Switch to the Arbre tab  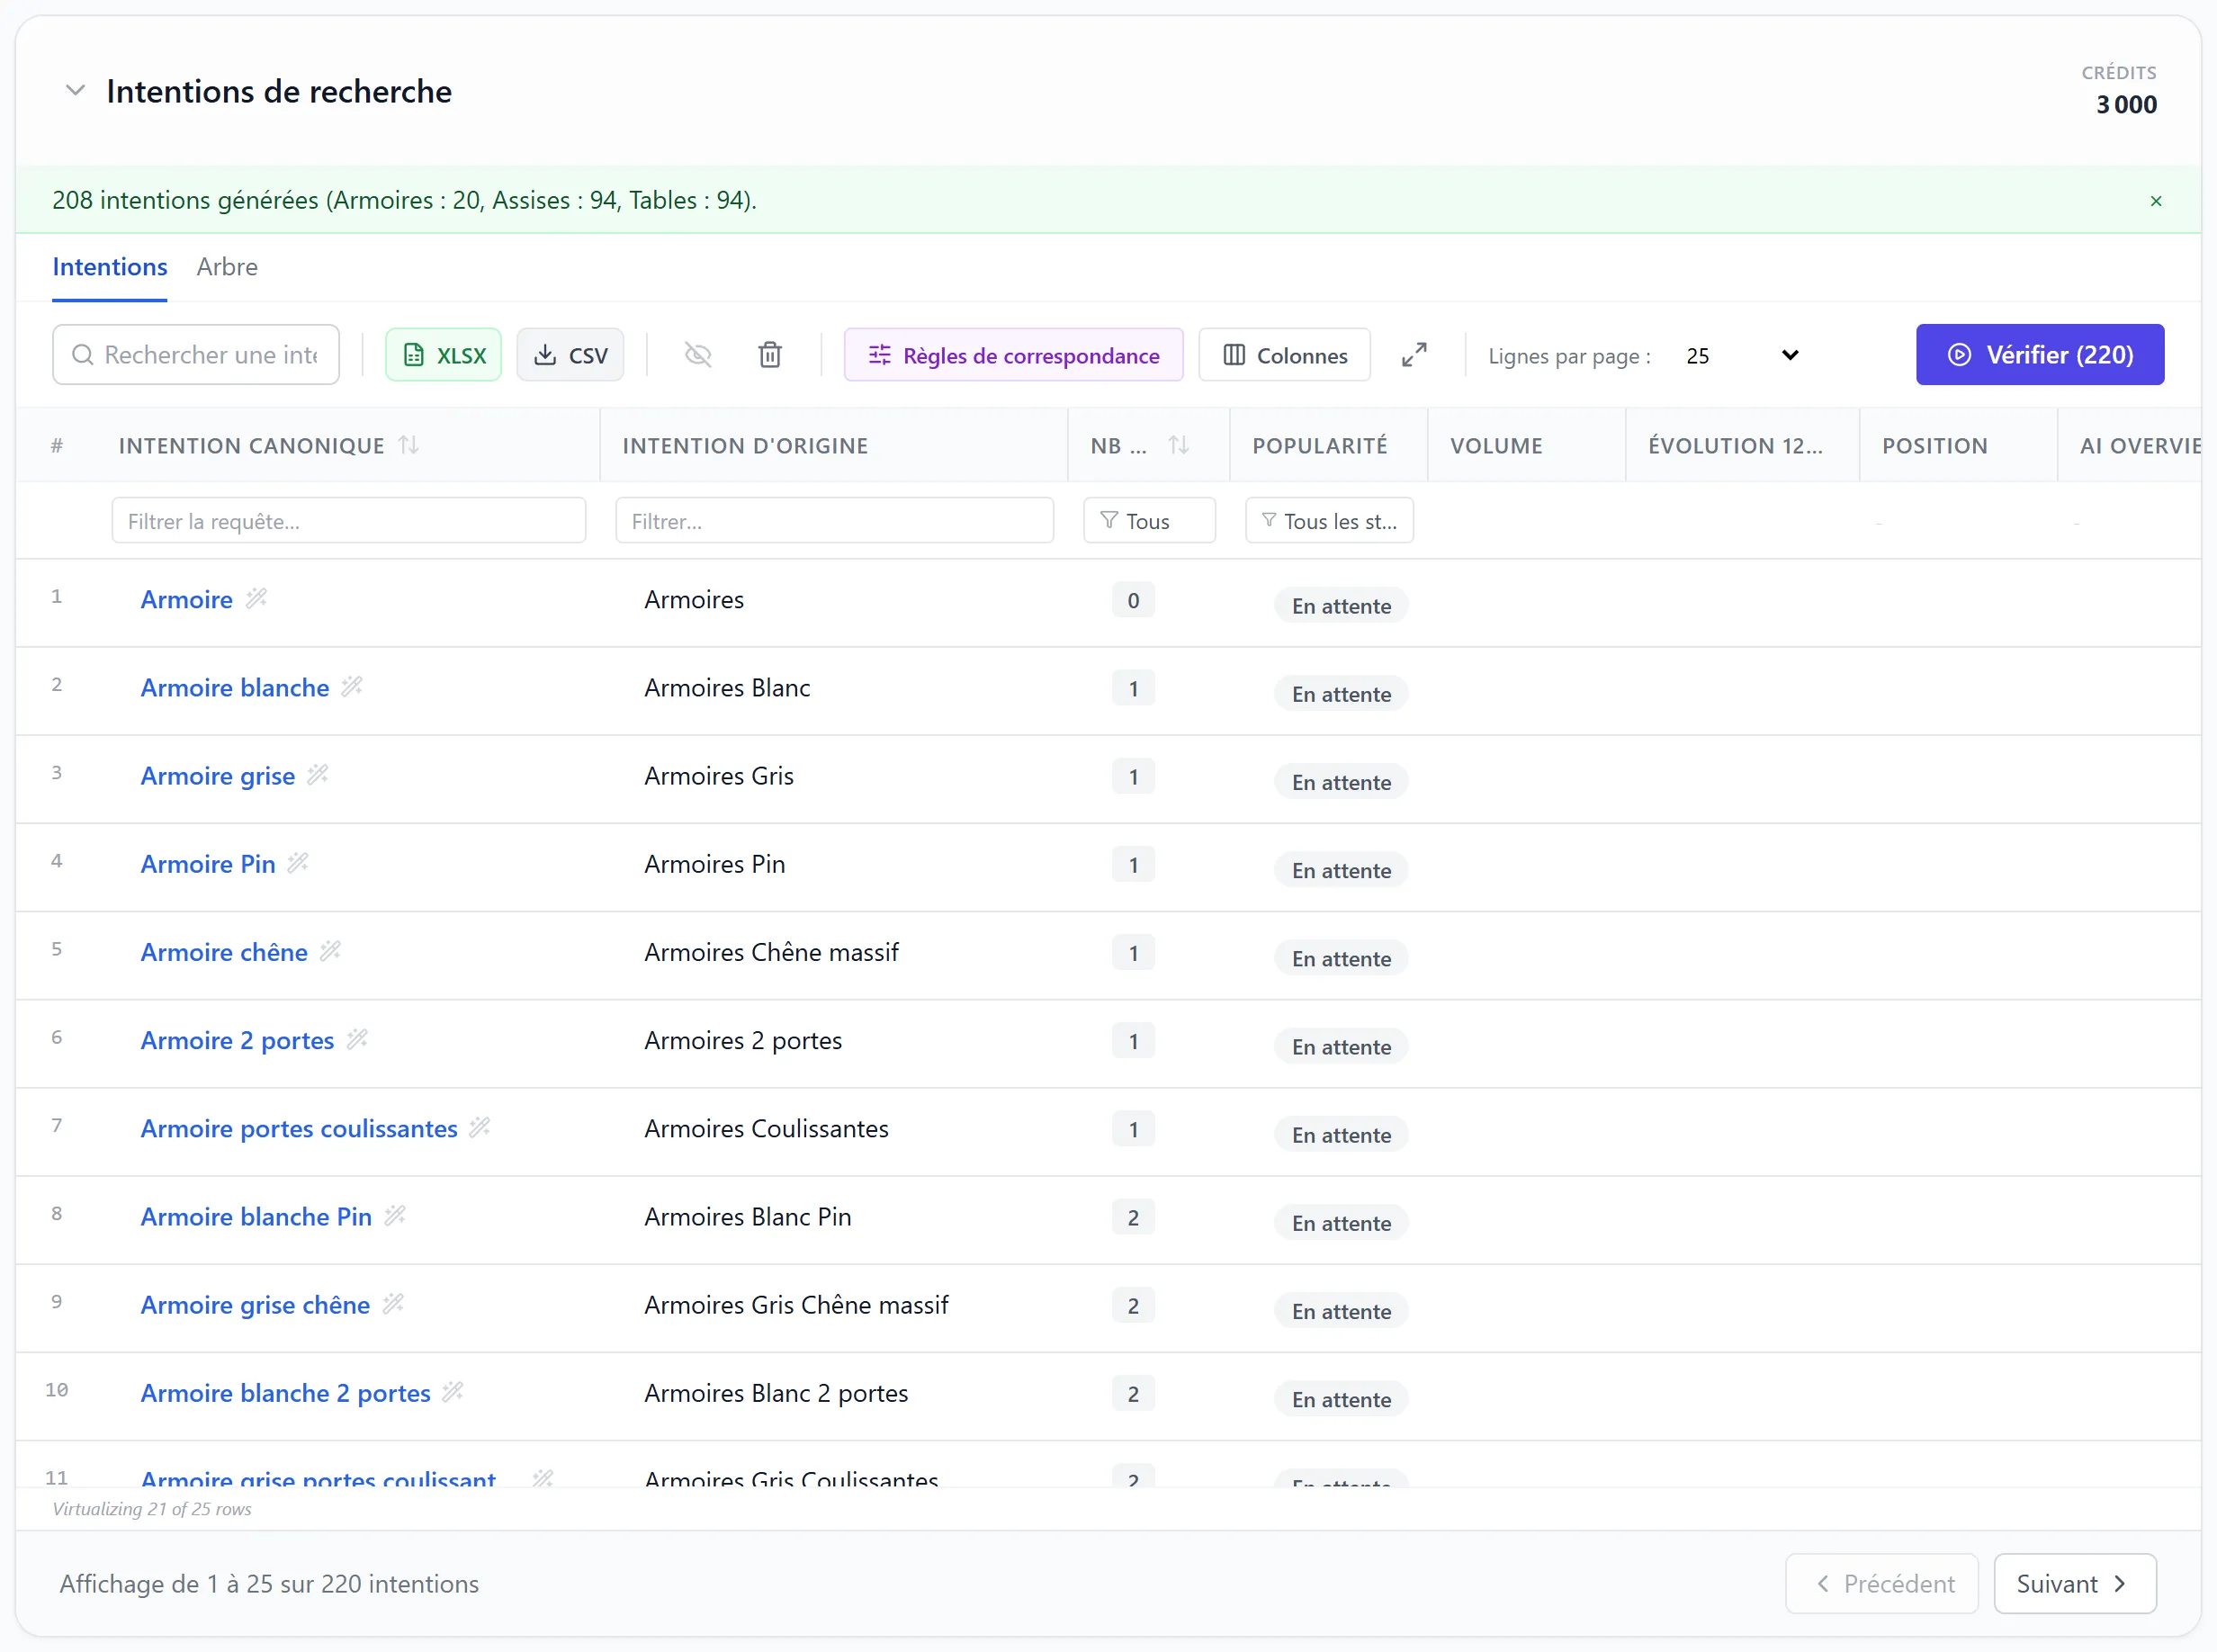pos(227,267)
